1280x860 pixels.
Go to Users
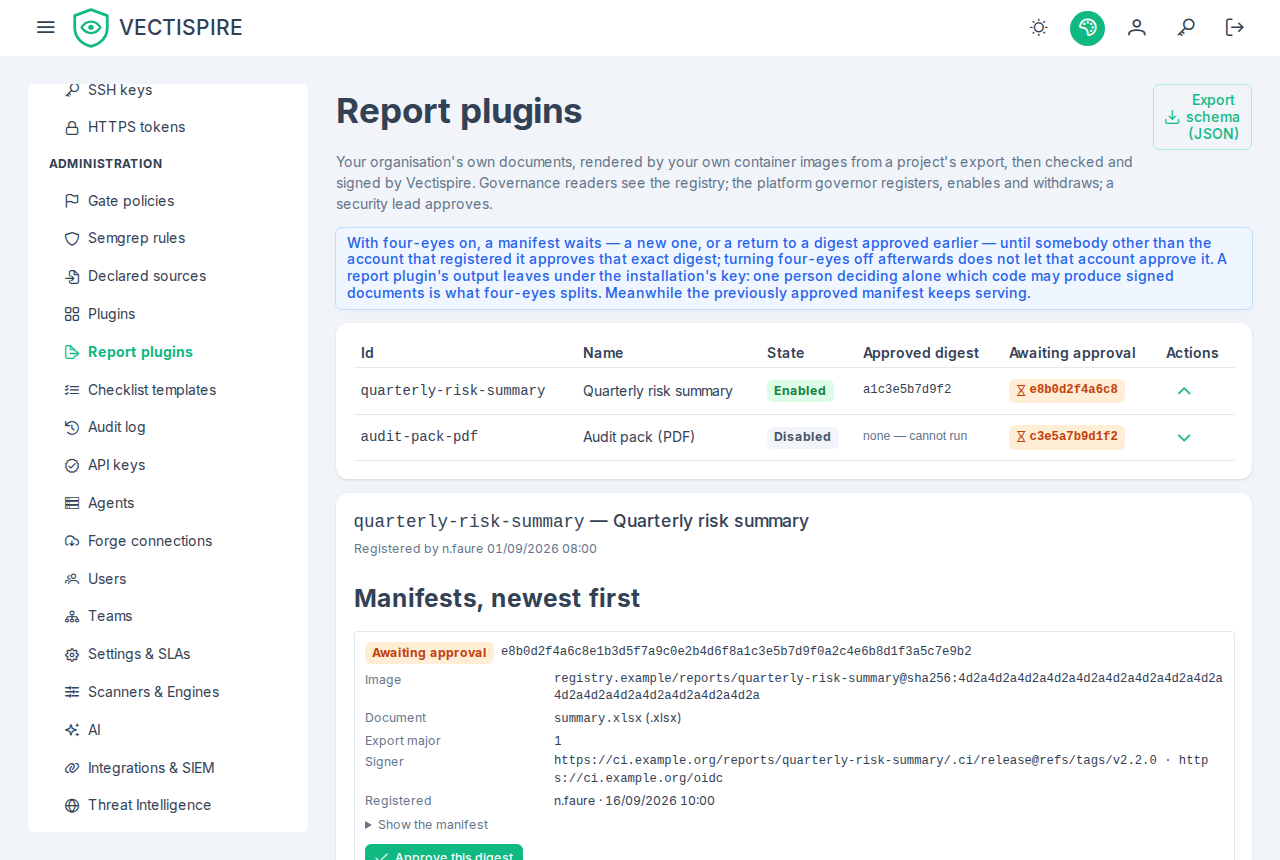point(107,579)
